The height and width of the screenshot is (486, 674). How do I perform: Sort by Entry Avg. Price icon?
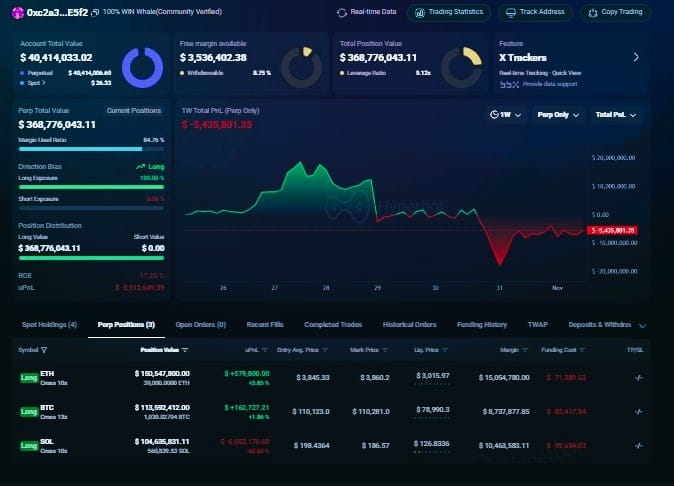click(325, 350)
